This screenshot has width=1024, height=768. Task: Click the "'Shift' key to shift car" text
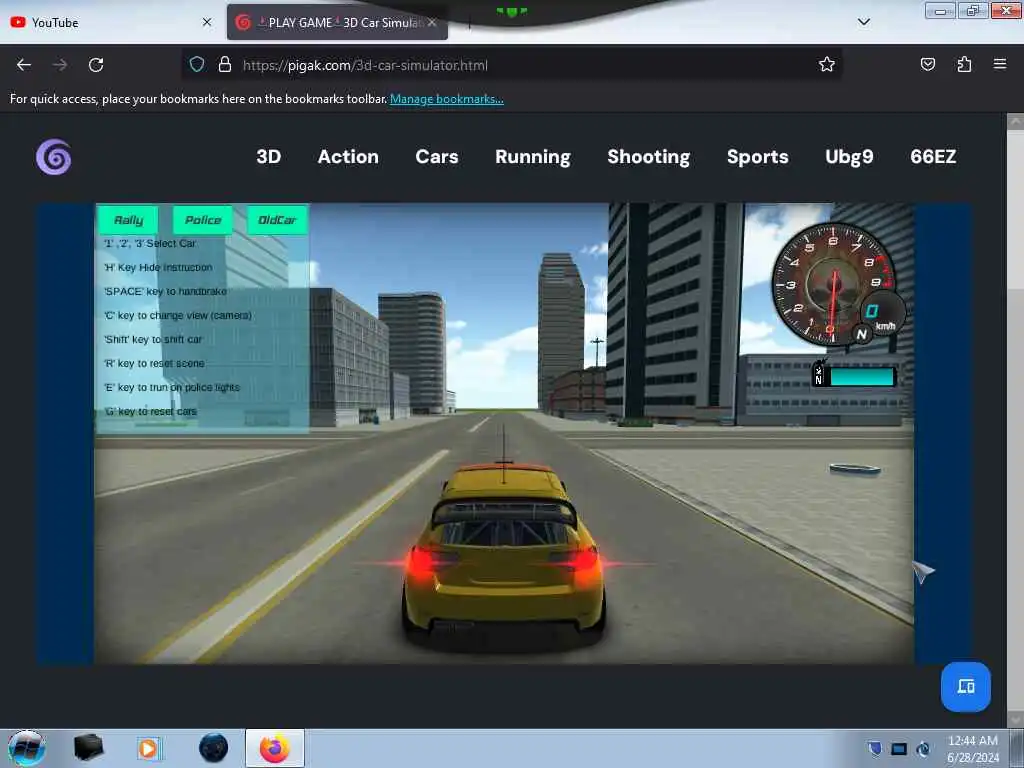coord(153,340)
